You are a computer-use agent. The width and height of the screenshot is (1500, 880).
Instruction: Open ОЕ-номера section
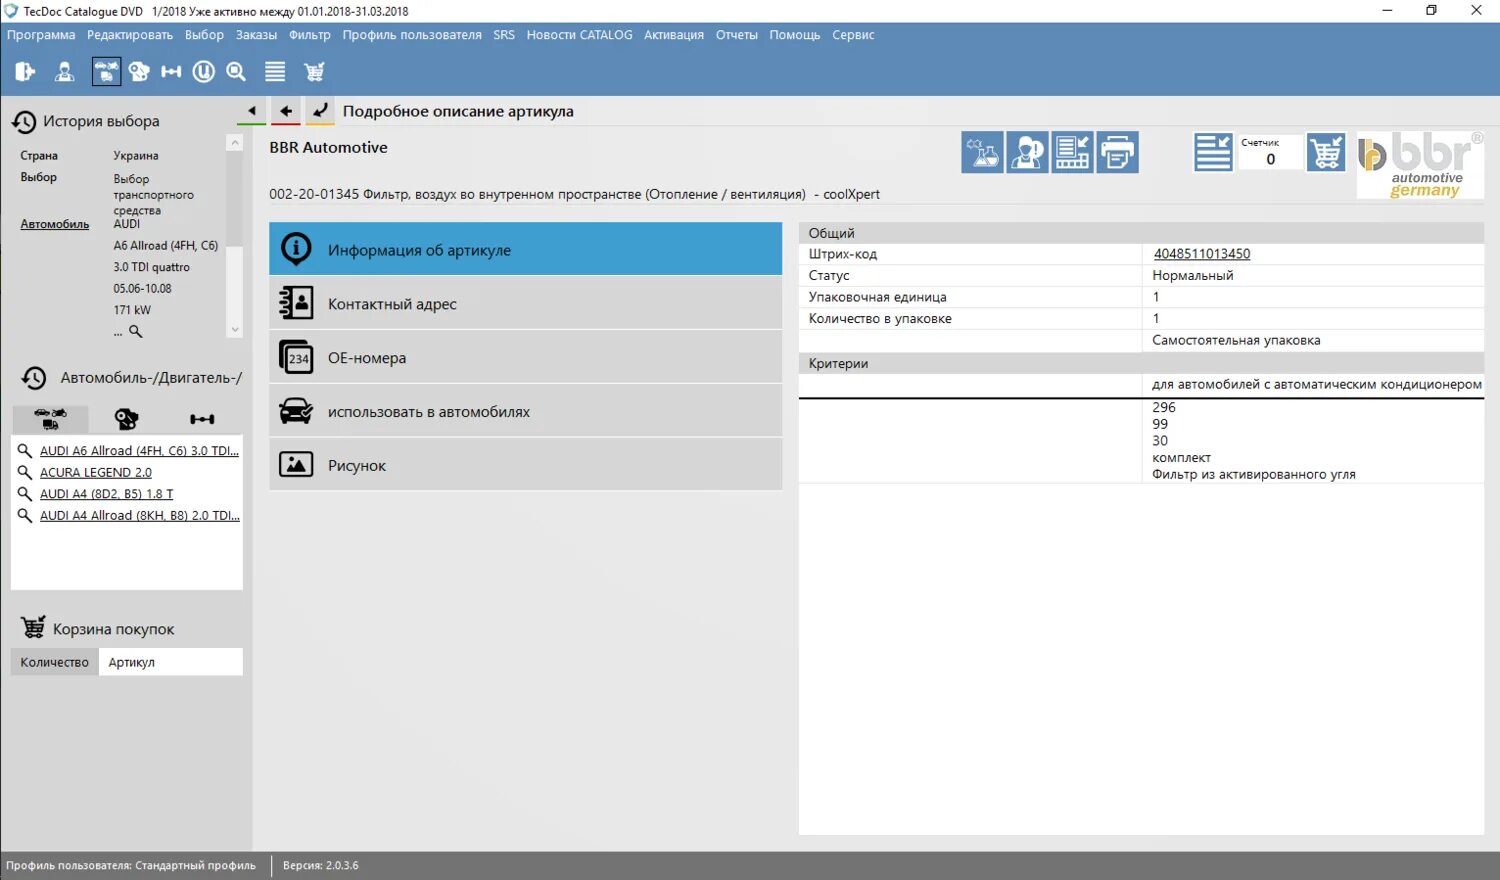(x=525, y=357)
